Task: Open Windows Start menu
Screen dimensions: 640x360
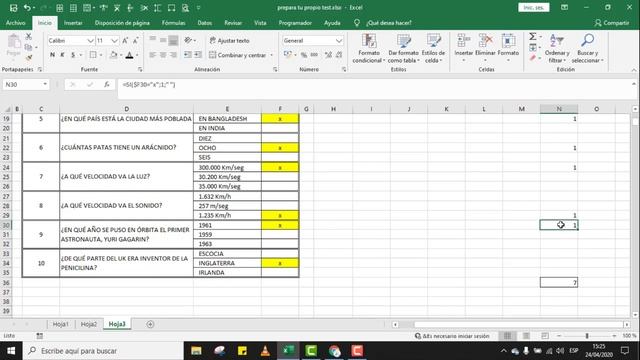Action: [11, 351]
